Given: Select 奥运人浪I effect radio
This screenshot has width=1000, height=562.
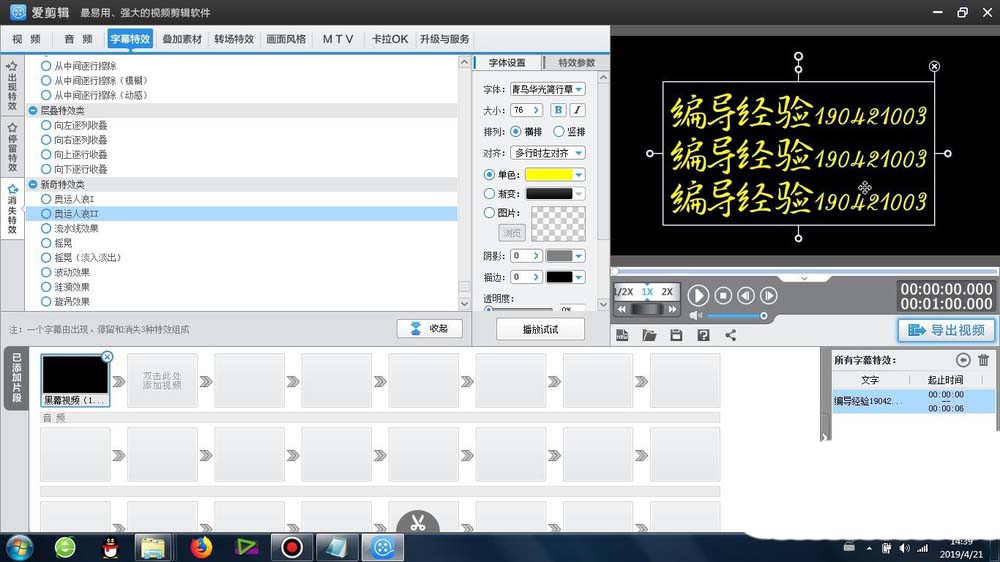Looking at the screenshot, I should click(46, 199).
